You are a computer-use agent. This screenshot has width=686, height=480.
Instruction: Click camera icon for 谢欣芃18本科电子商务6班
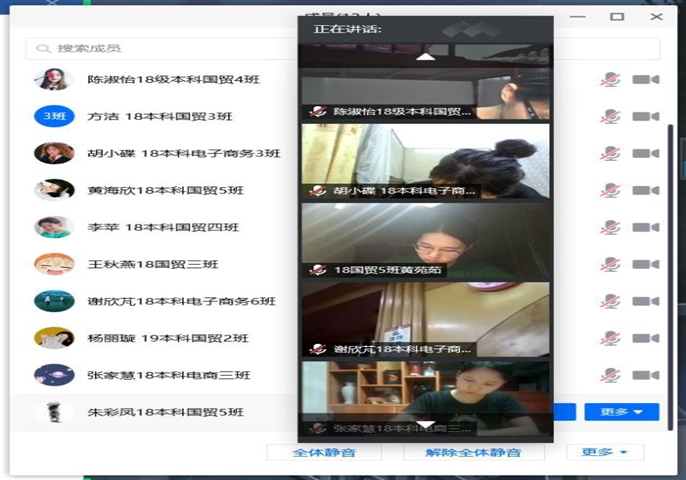[x=646, y=301]
